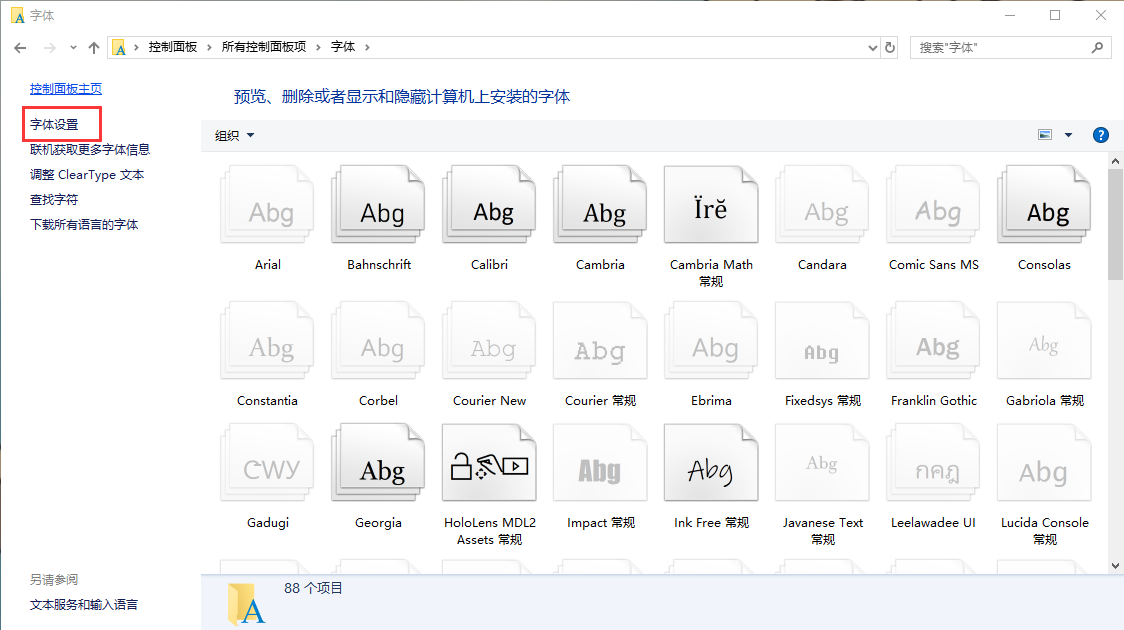Go up one folder level arrow
This screenshot has width=1124, height=630.
pos(94,47)
